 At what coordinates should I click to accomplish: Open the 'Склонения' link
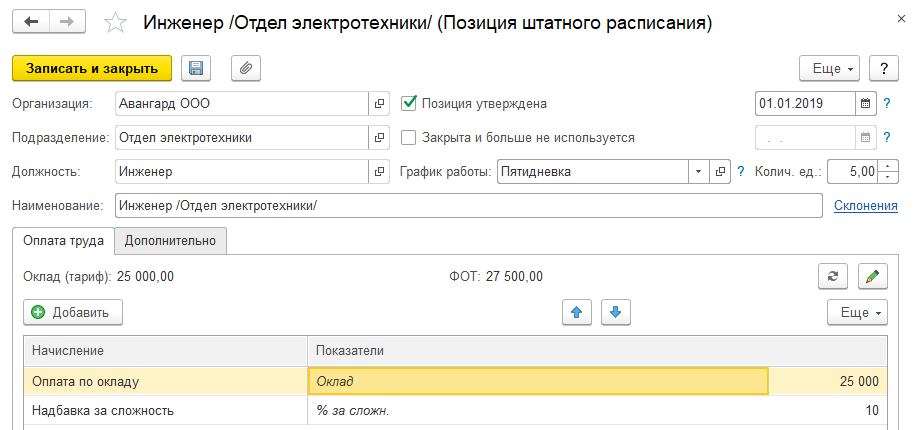tap(865, 206)
